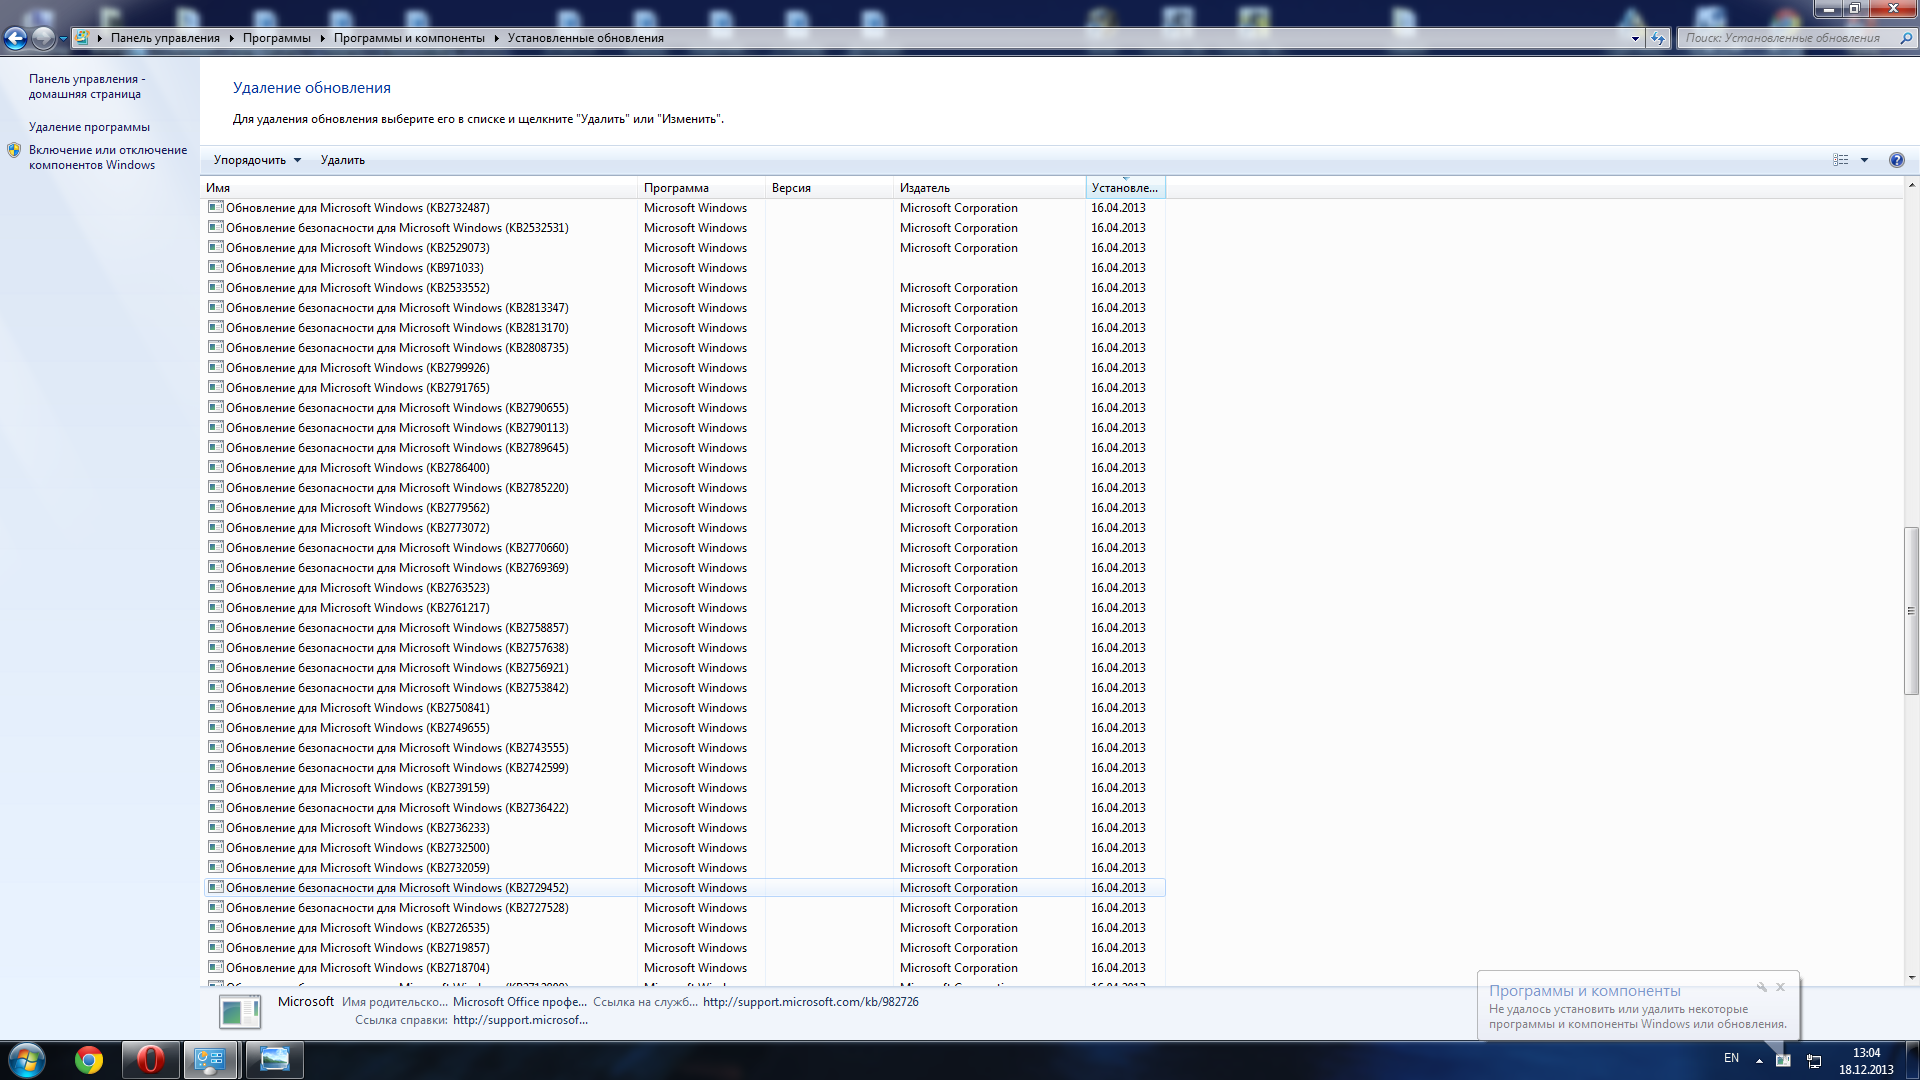Click details pane update icon thumbnail
This screenshot has width=1920, height=1080.
click(x=240, y=1012)
